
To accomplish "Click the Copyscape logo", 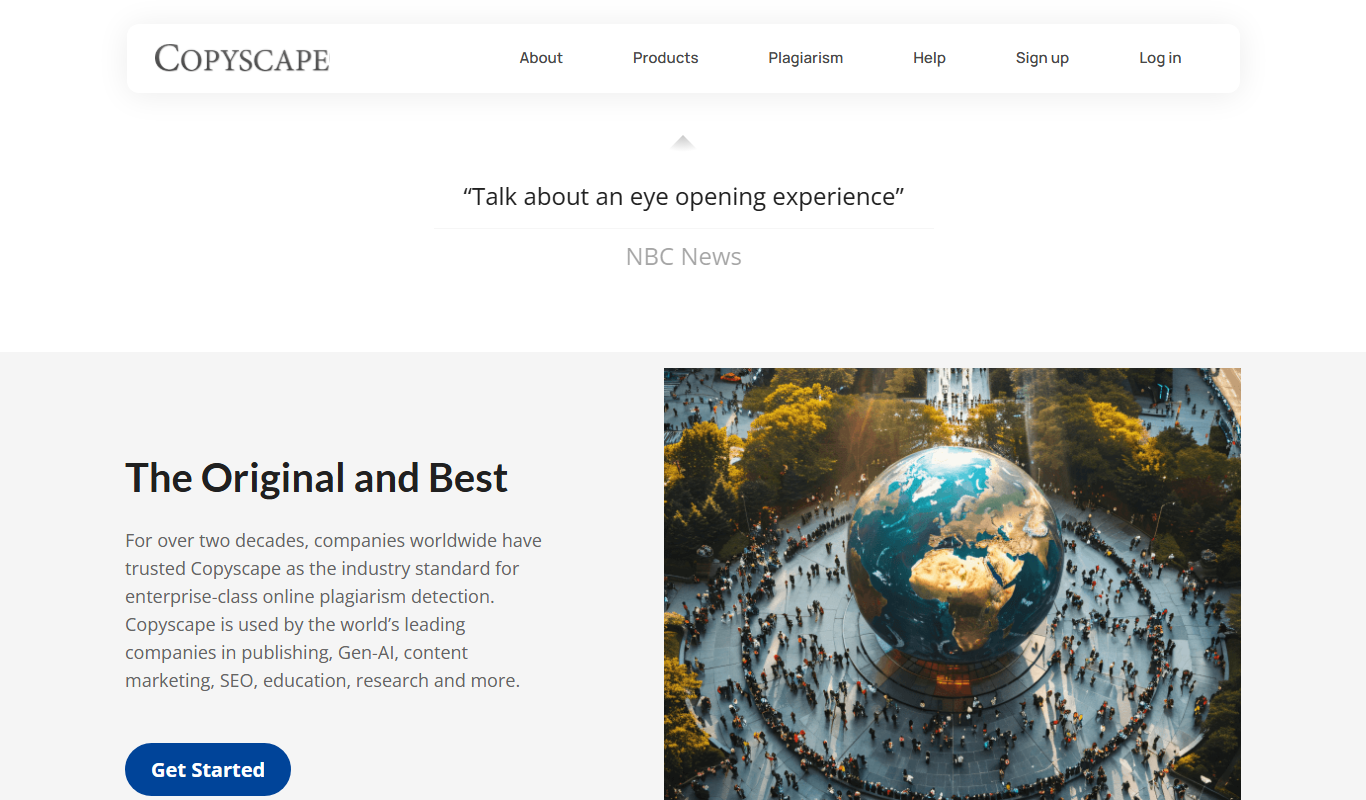I will click(x=242, y=58).
